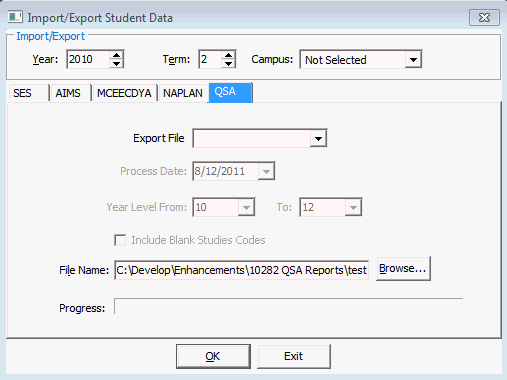The width and height of the screenshot is (507, 380).
Task: Click the Progress bar
Action: coord(289,307)
